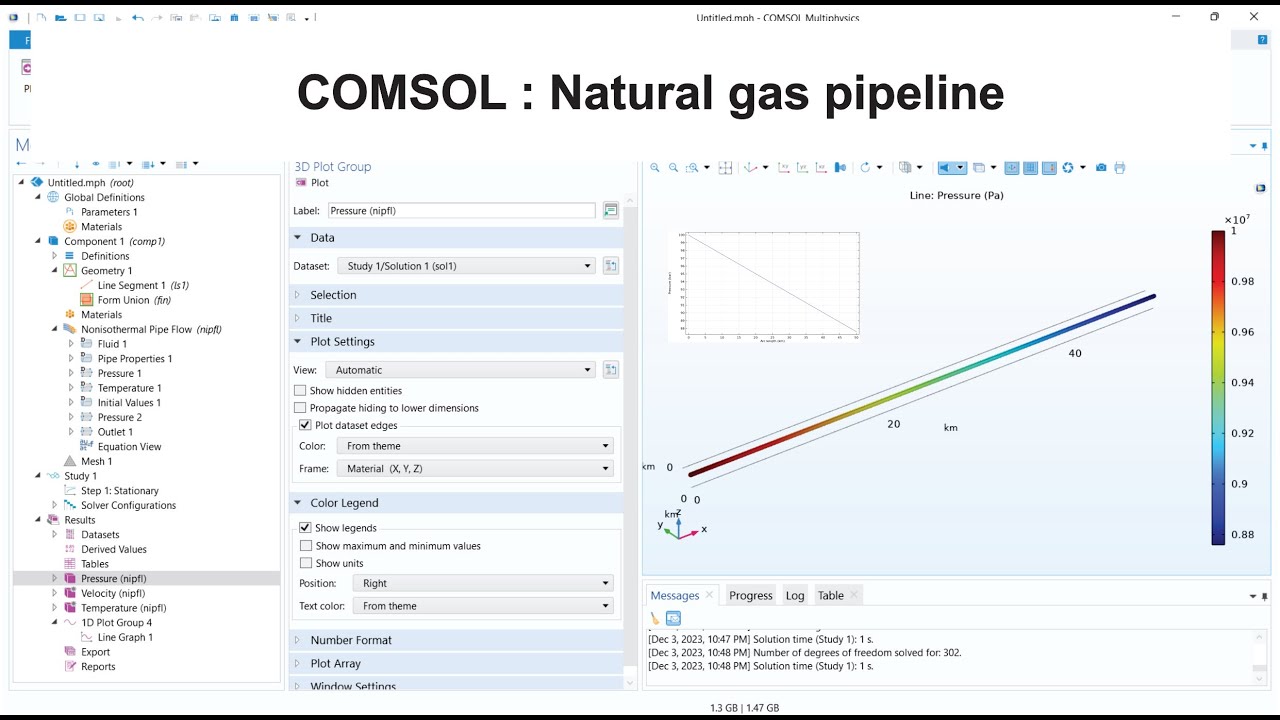1280x720 pixels.
Task: Click the Model Builder move down arrow icon
Action: pos(77,164)
